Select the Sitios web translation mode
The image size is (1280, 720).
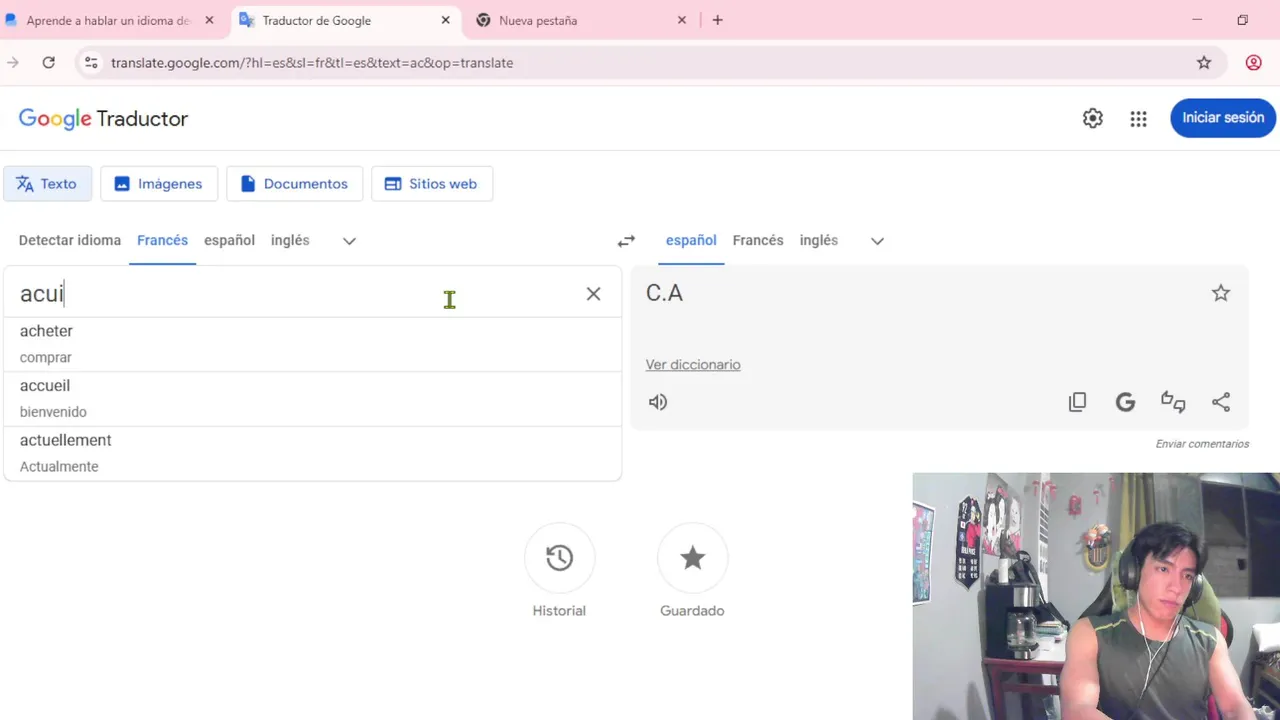(431, 184)
